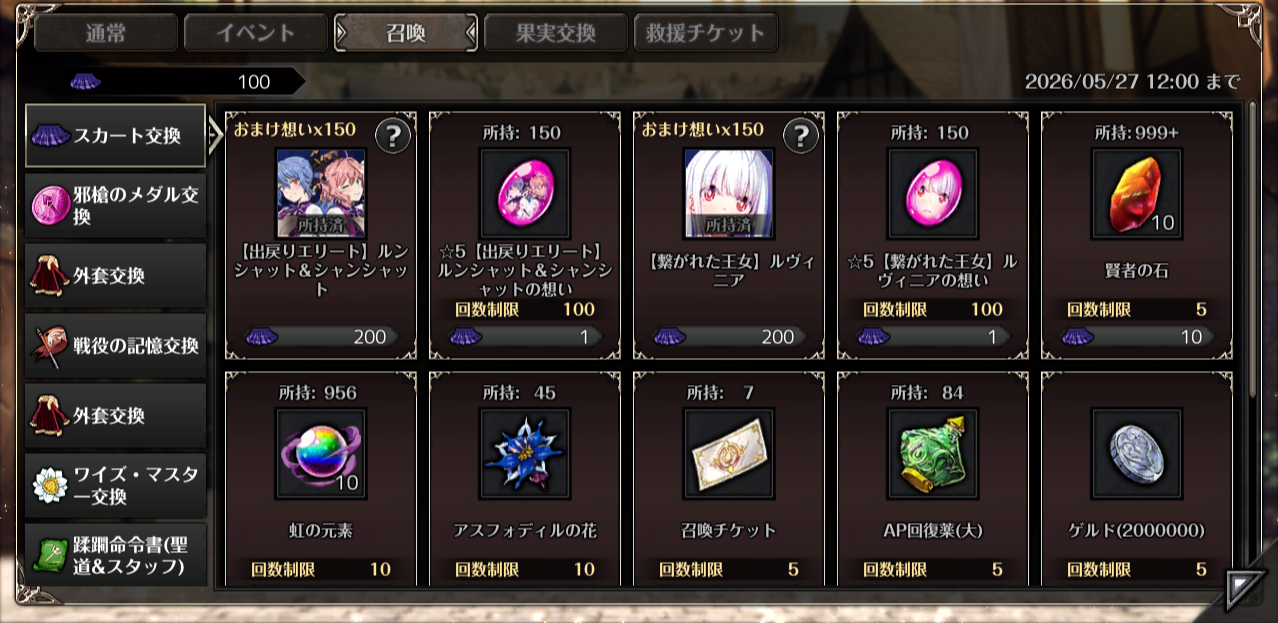Switch to the 果実交換 tab
The image size is (1278, 623).
click(556, 33)
